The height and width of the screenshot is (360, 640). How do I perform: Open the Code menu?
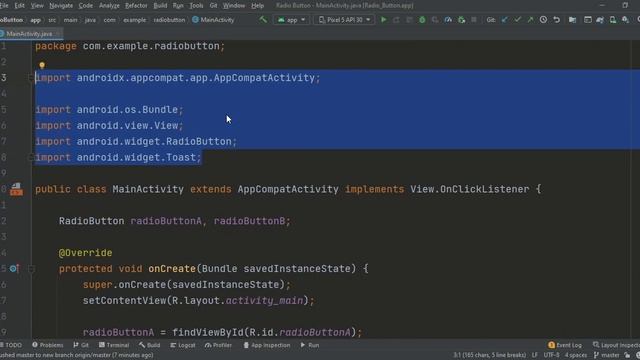tap(85, 6)
